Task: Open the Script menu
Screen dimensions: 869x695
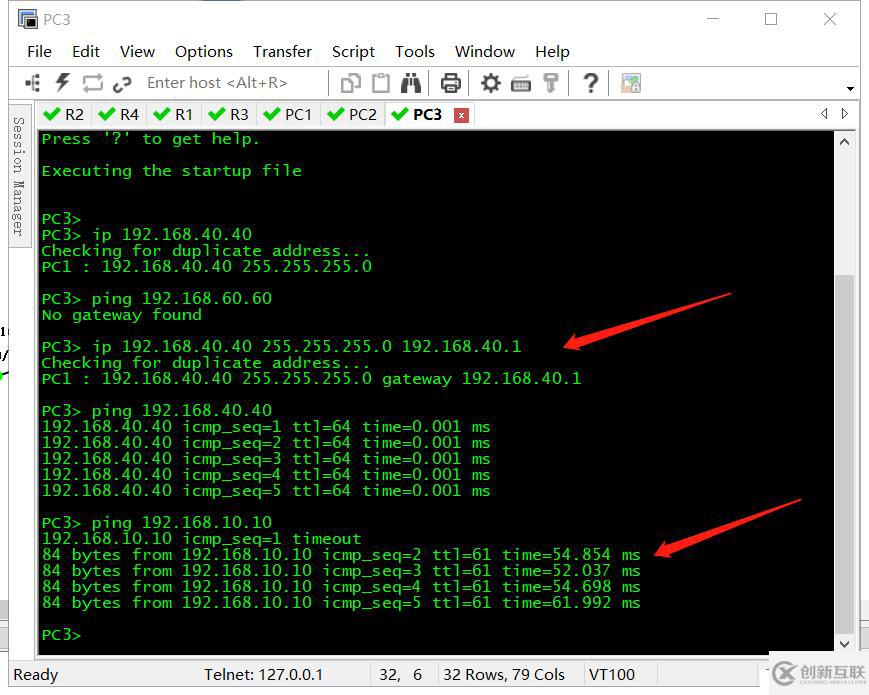Action: (x=354, y=52)
